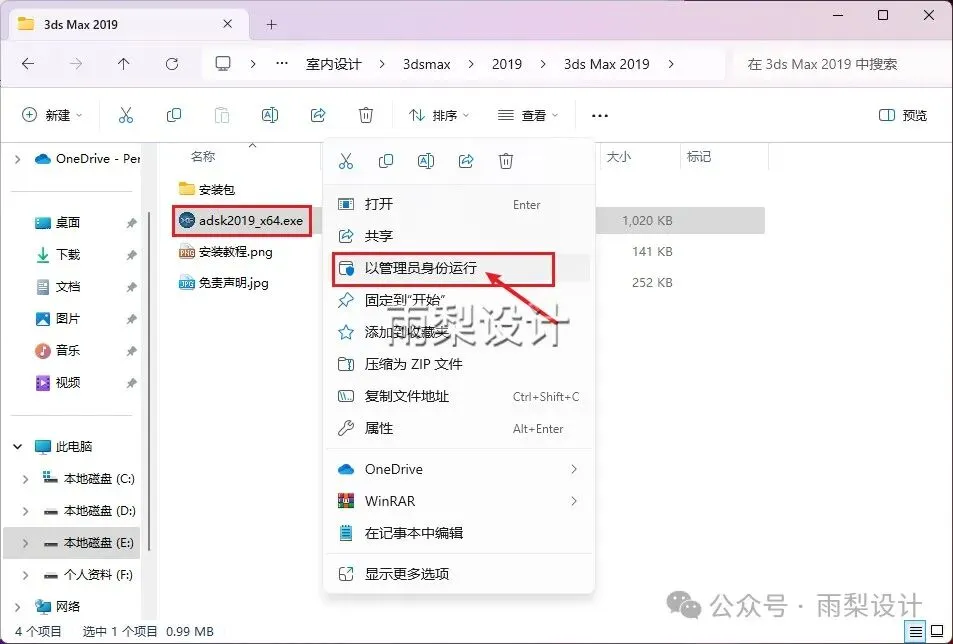Choose 压缩为 ZIP 文件
Viewport: 953px width, 644px height.
click(x=459, y=364)
